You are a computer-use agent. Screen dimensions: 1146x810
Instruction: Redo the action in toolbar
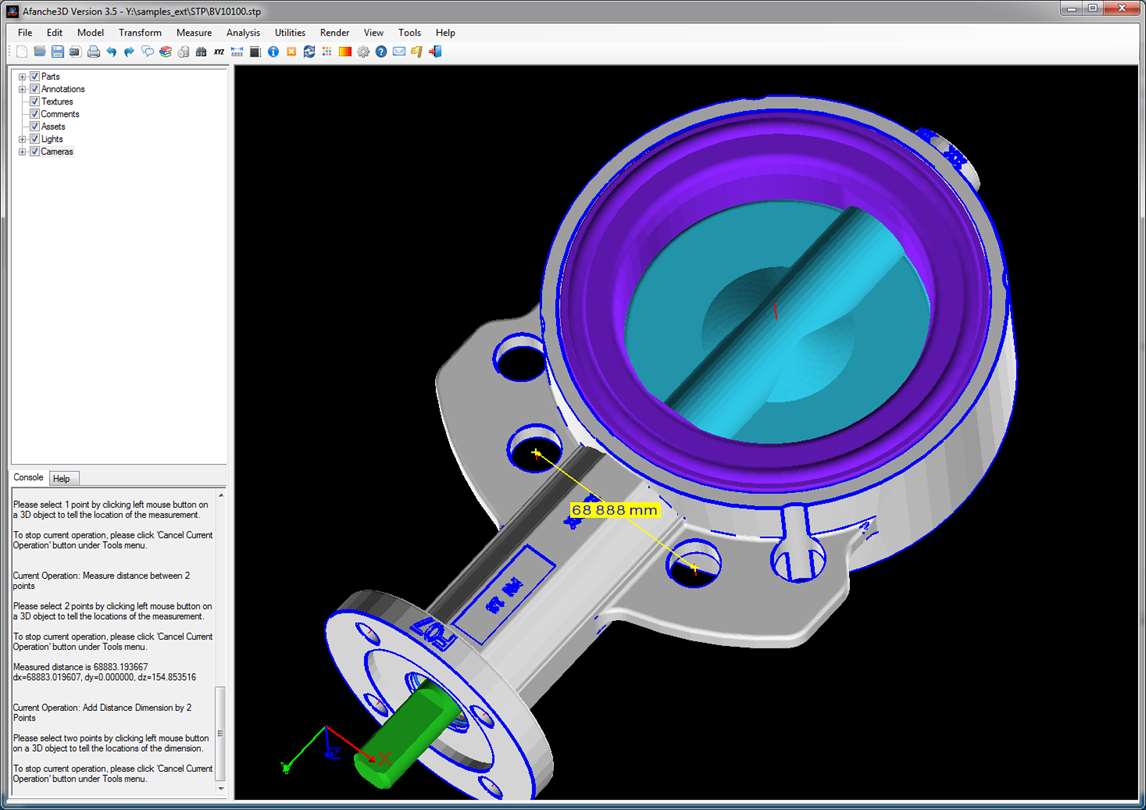point(129,51)
